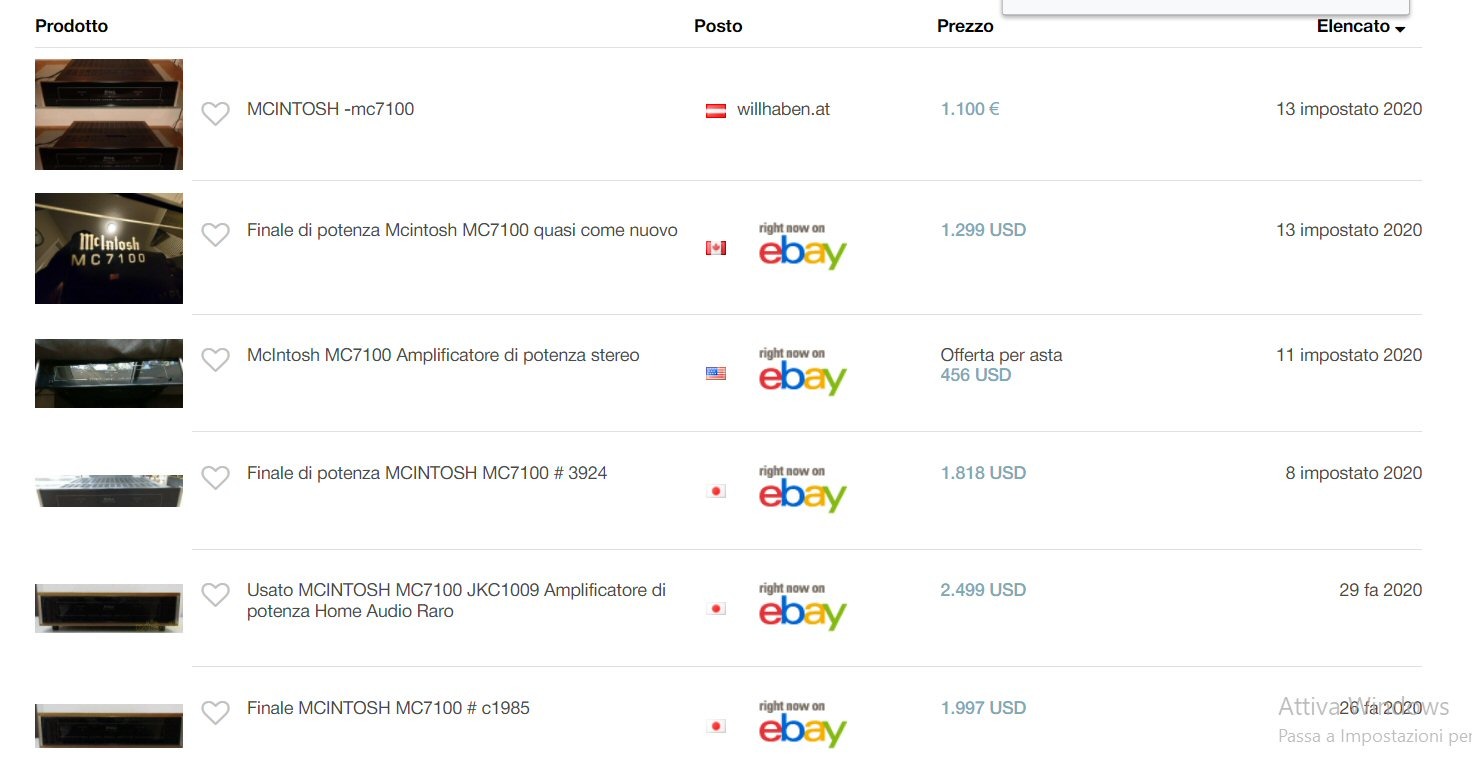Favorite the MCINTOSH -mc7100 listing heart
Image resolution: width=1472 pixels, height=775 pixels.
pyautogui.click(x=215, y=114)
